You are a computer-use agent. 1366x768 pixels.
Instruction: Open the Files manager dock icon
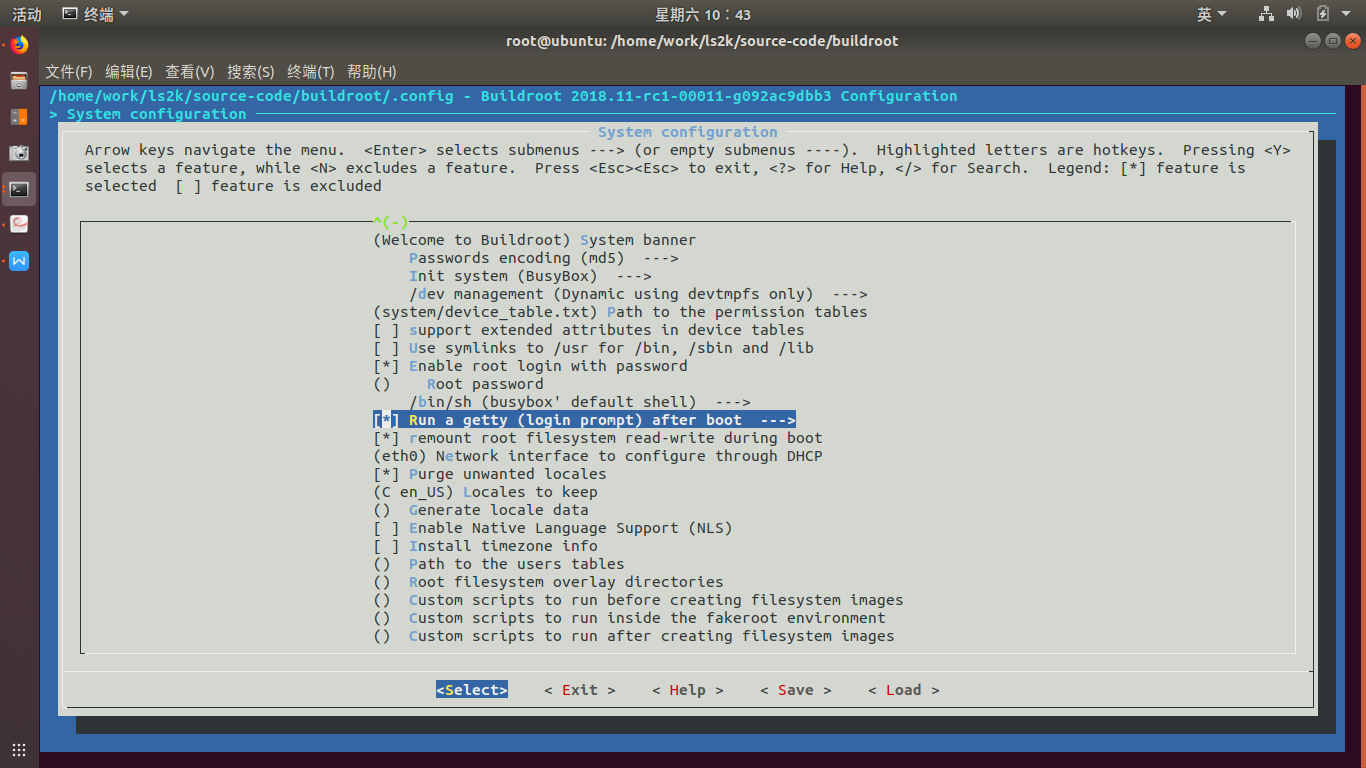(x=19, y=81)
